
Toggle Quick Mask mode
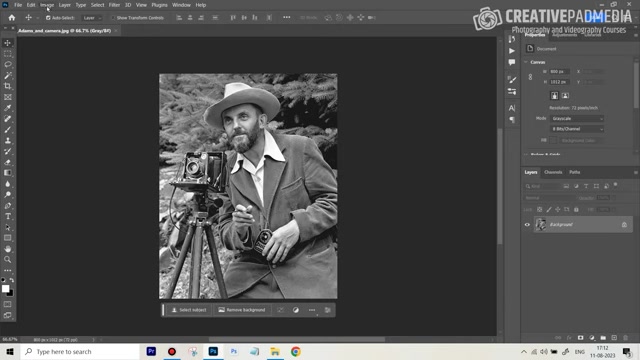coord(8,304)
